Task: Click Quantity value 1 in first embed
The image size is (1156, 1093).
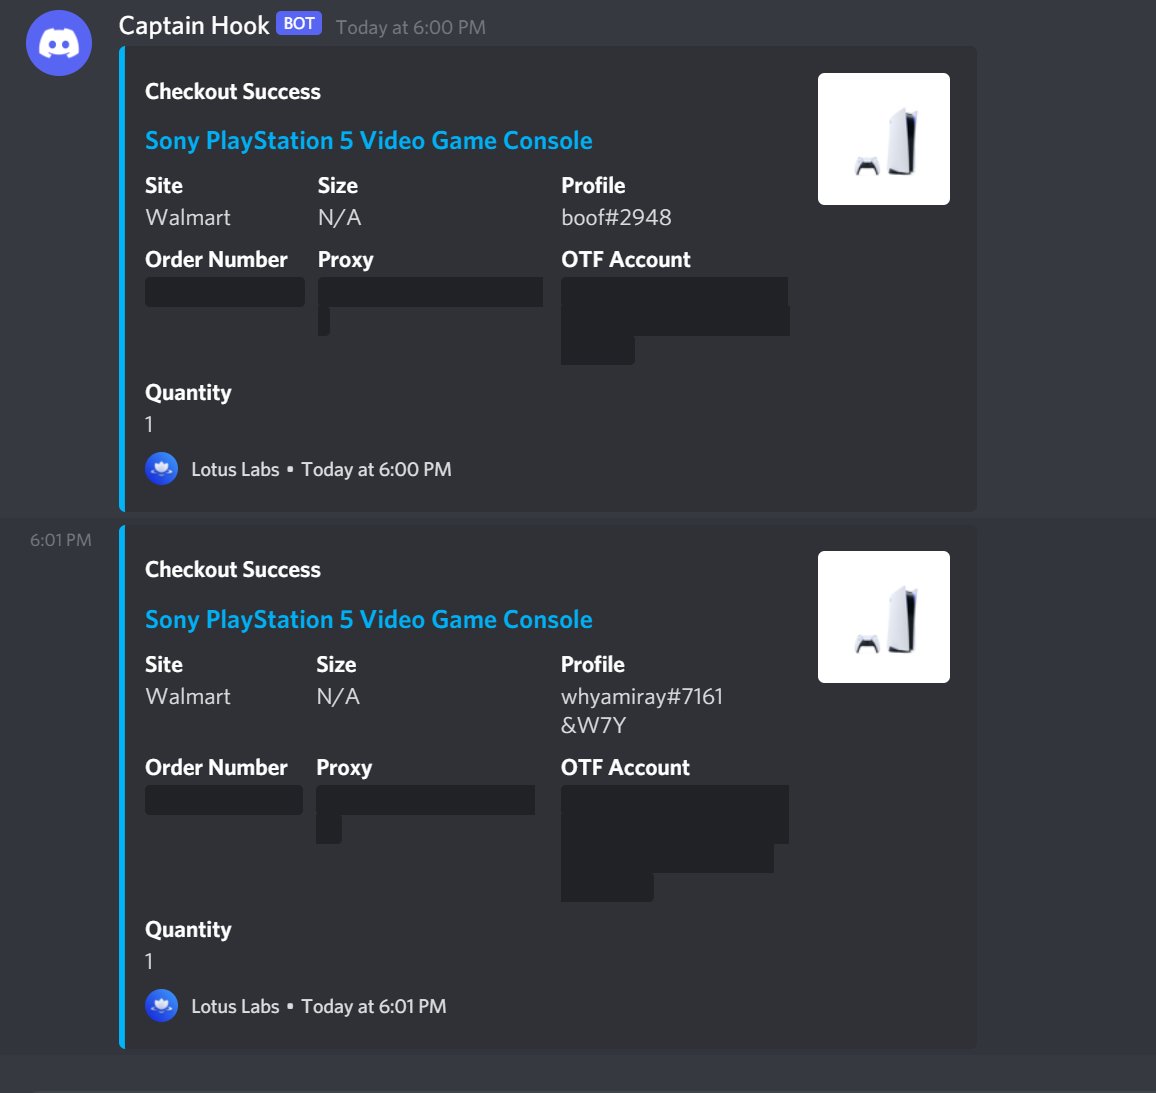Action: [149, 425]
